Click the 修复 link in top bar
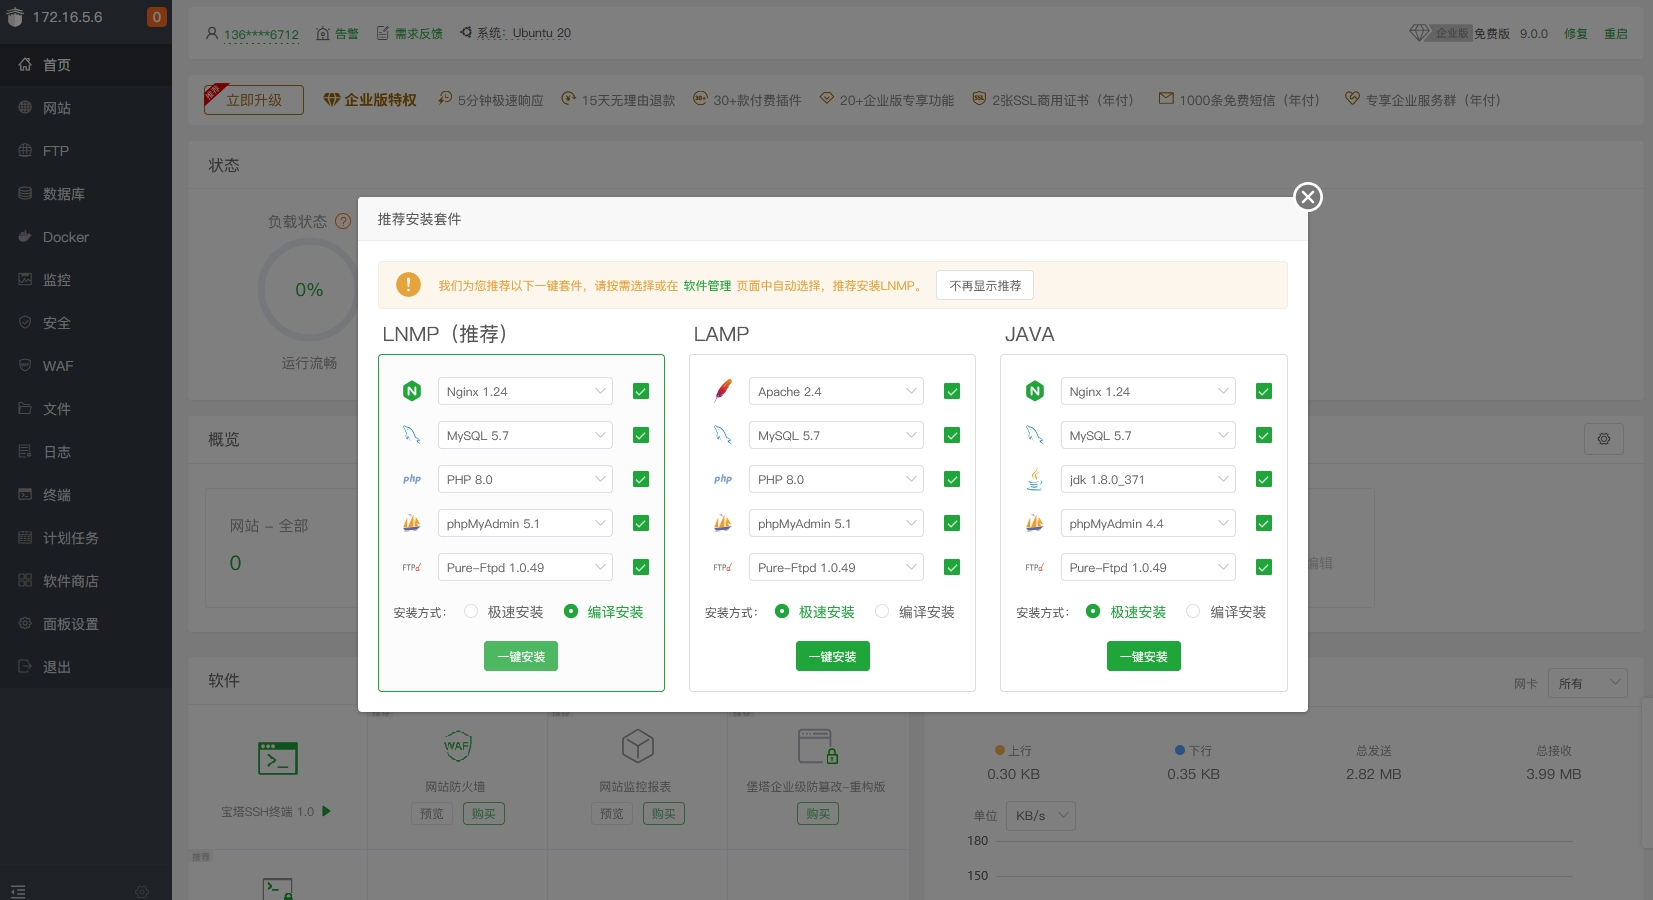Image resolution: width=1653 pixels, height=900 pixels. click(1576, 34)
